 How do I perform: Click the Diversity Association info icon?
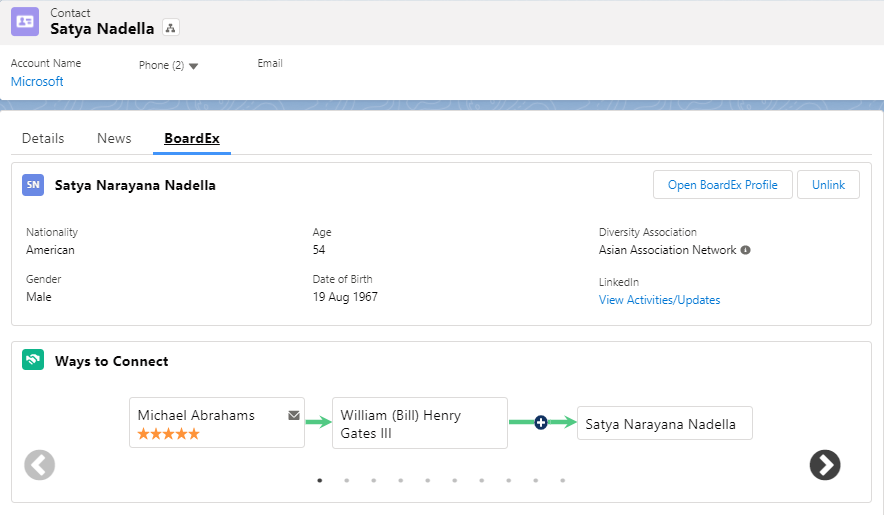(746, 250)
